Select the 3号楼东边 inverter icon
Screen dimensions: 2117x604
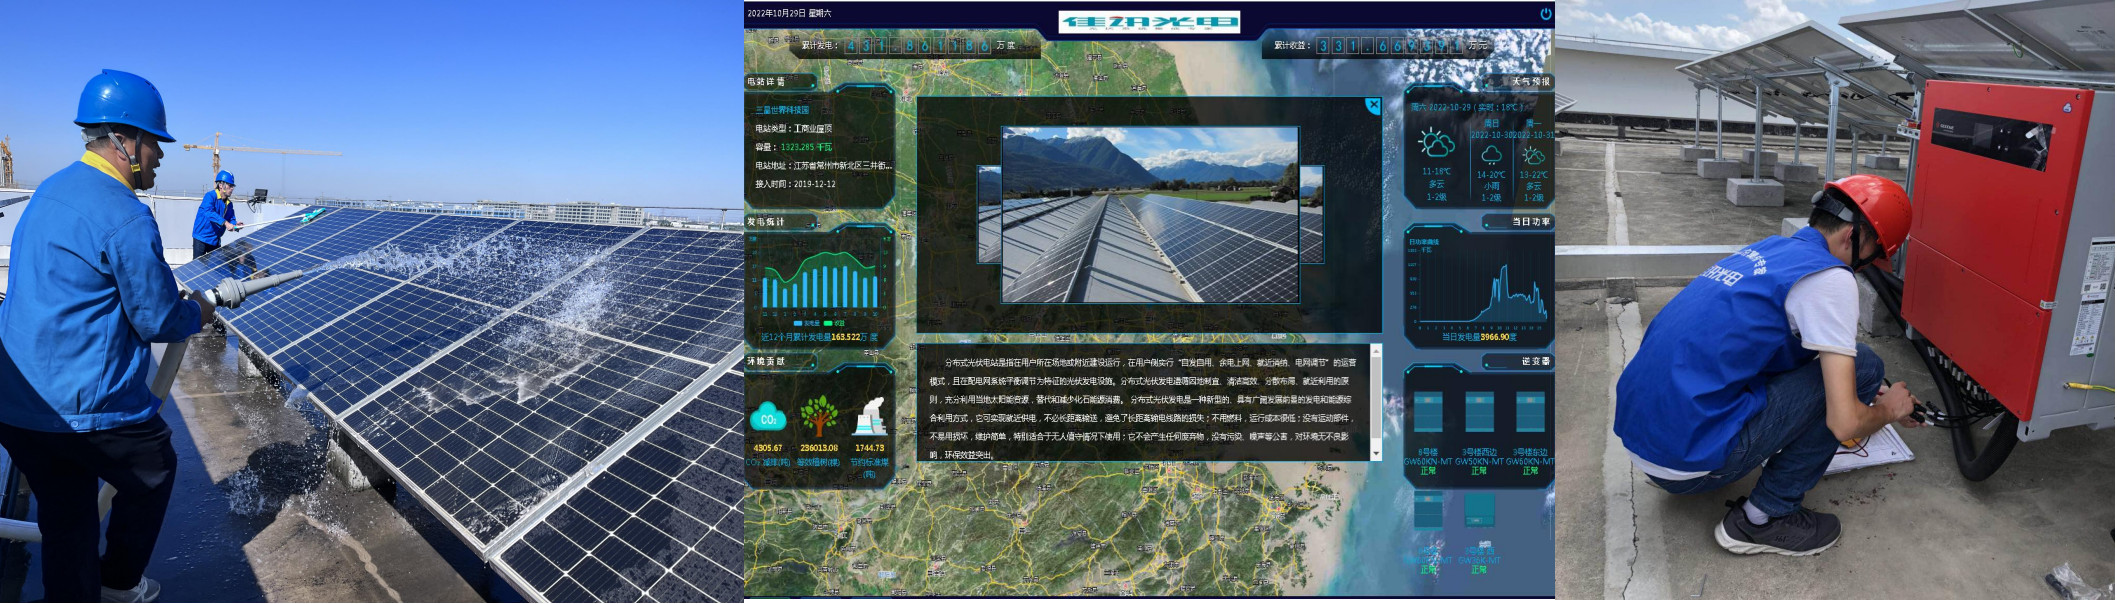(x=1530, y=411)
